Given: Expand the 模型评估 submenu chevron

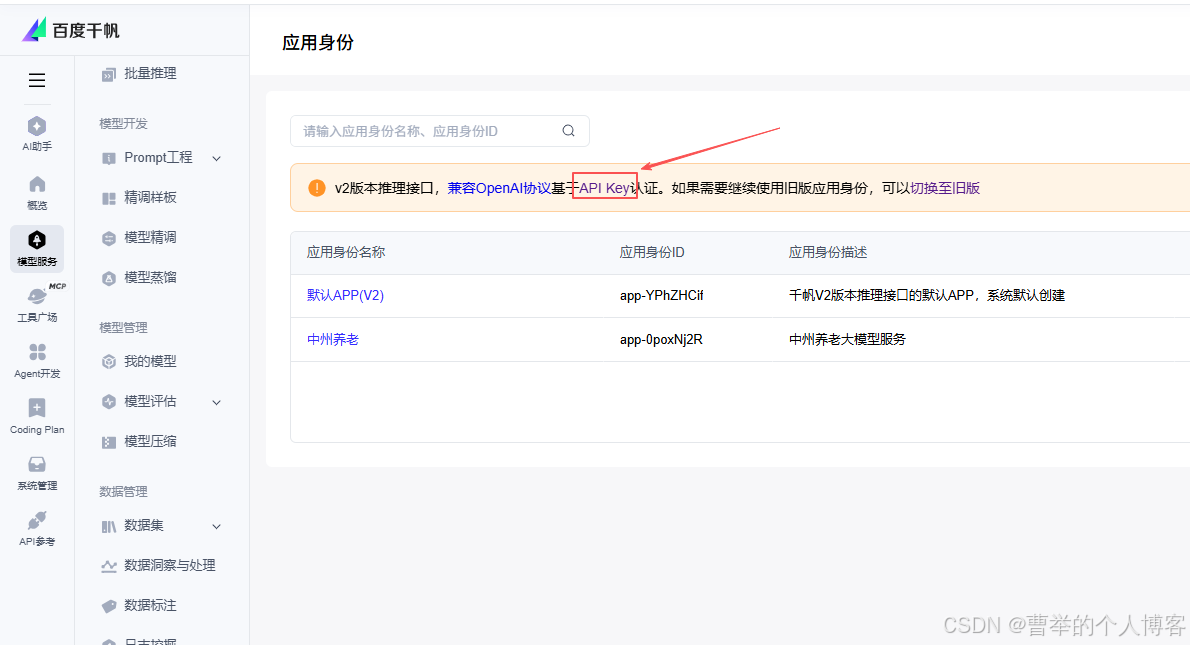Looking at the screenshot, I should 216,402.
